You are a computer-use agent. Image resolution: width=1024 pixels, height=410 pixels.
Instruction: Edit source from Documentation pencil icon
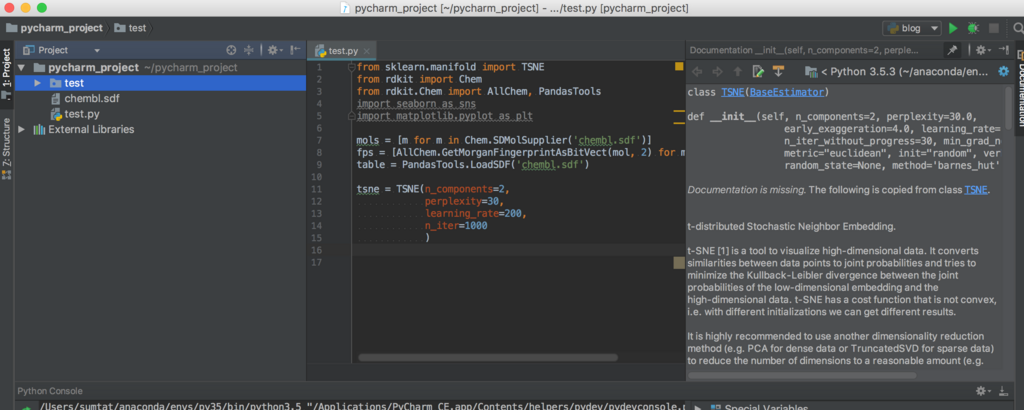(x=758, y=71)
